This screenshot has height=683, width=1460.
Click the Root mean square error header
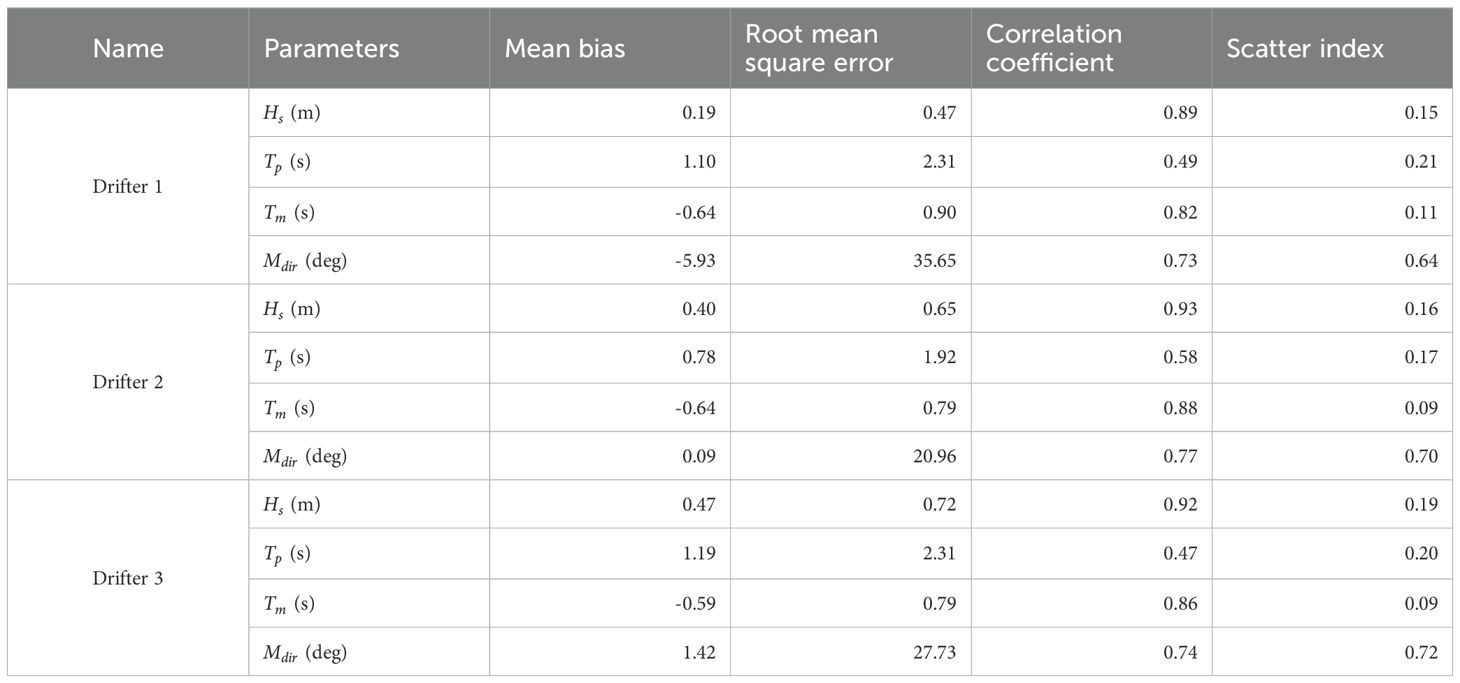click(812, 48)
